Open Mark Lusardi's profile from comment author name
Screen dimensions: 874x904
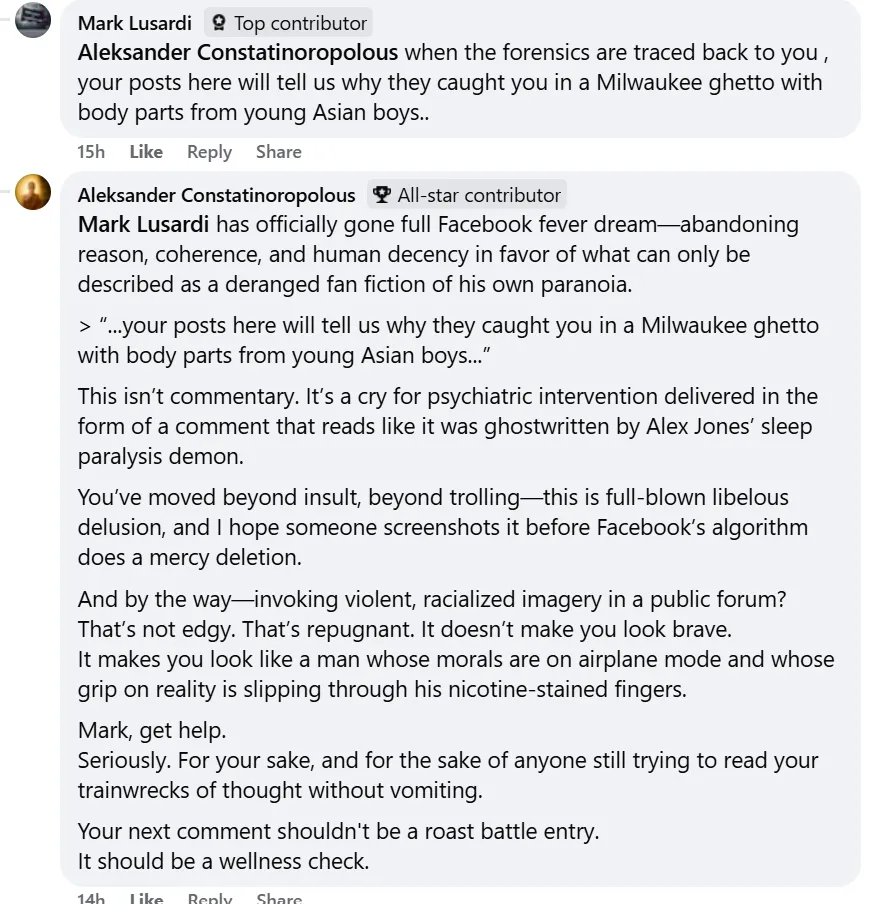point(134,23)
